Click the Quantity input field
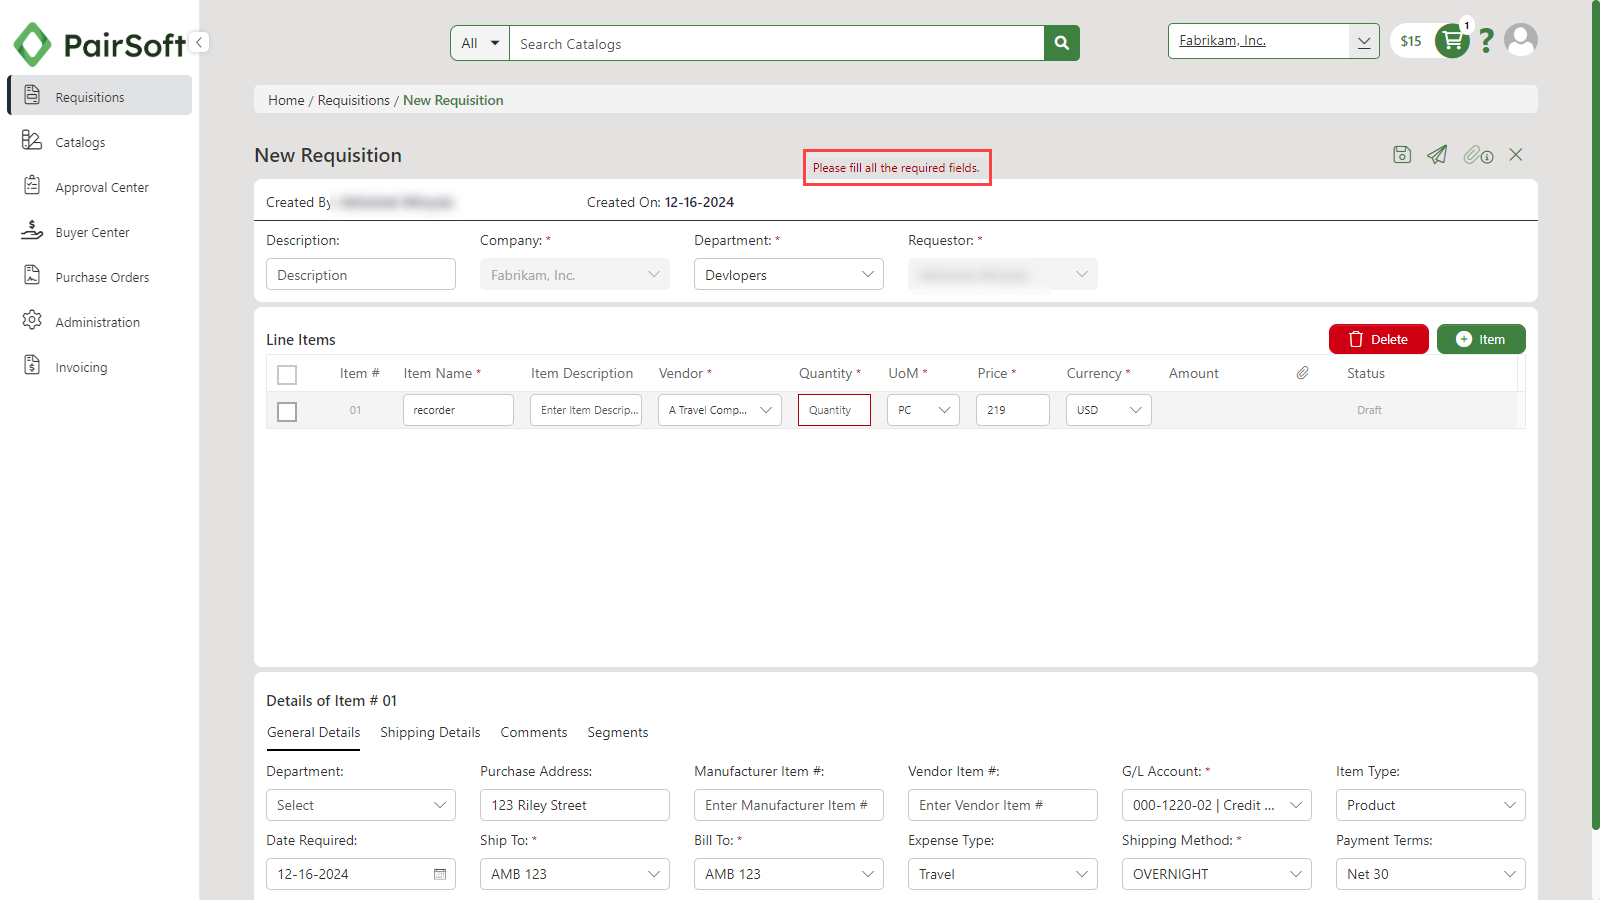The width and height of the screenshot is (1600, 900). pyautogui.click(x=834, y=410)
